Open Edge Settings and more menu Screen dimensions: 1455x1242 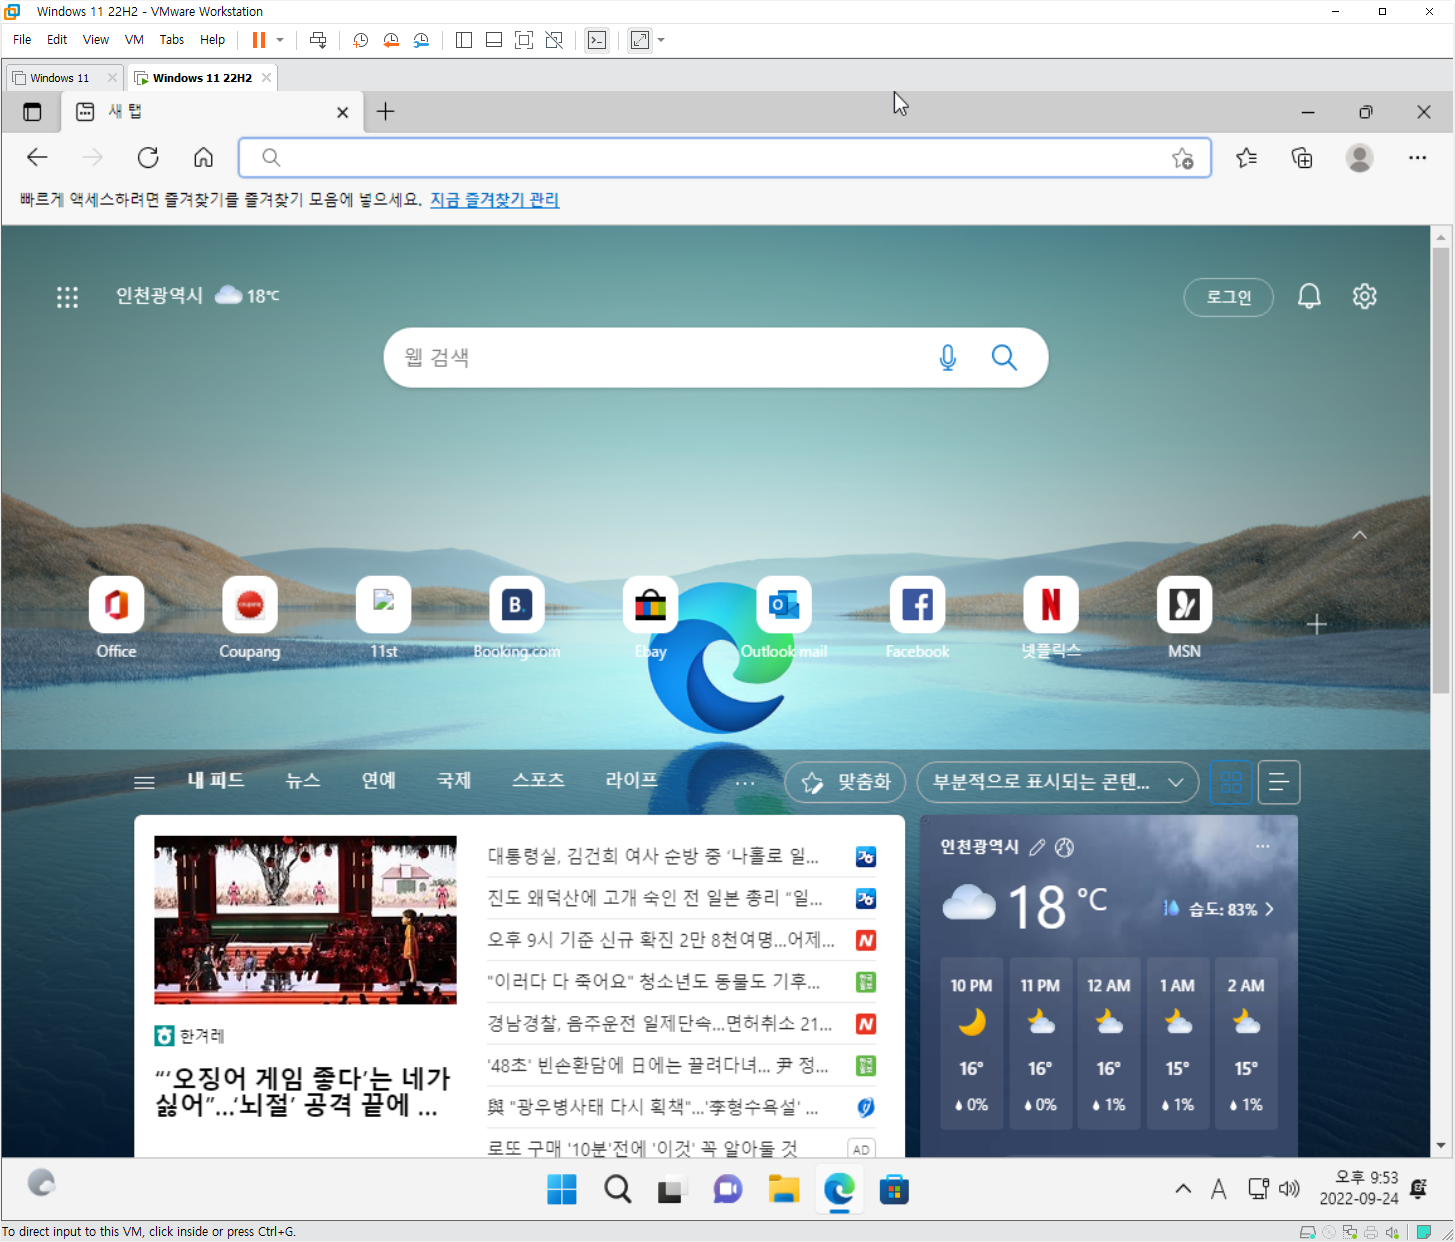[1417, 158]
